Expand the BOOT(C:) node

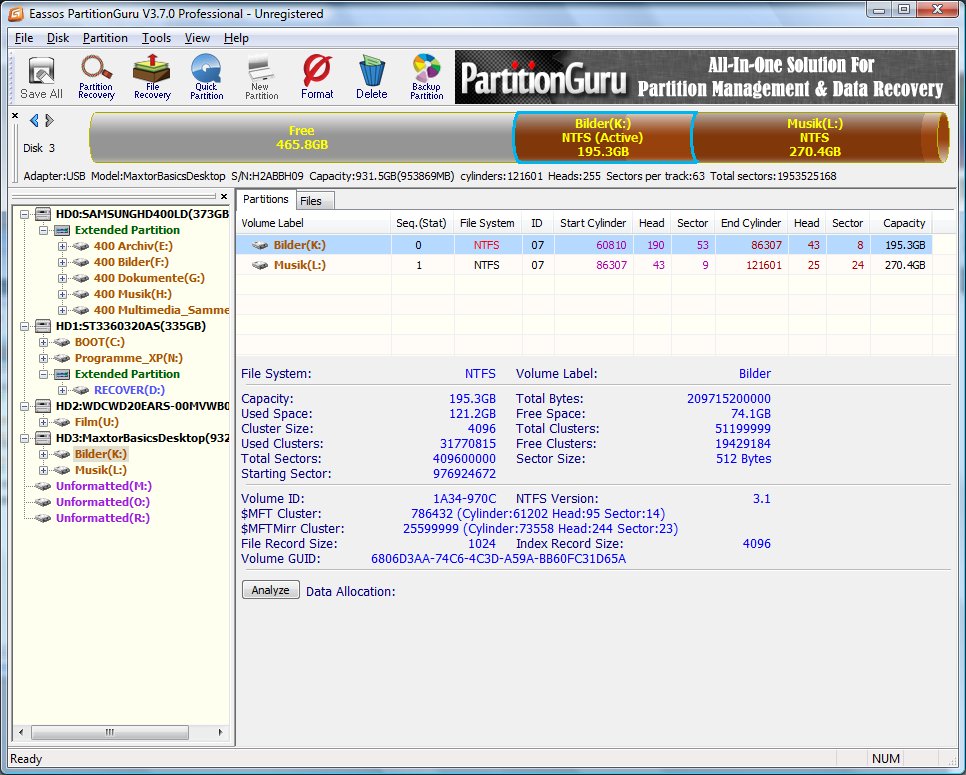tap(44, 342)
